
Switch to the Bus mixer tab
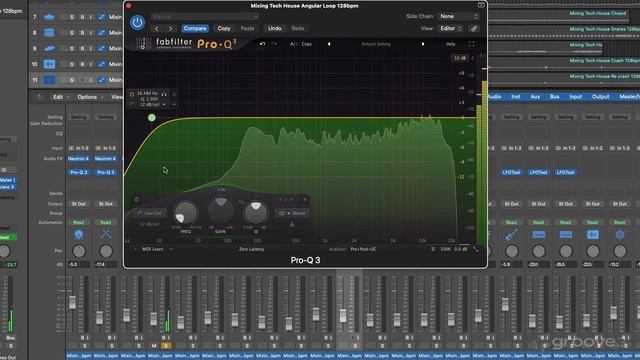tap(554, 97)
